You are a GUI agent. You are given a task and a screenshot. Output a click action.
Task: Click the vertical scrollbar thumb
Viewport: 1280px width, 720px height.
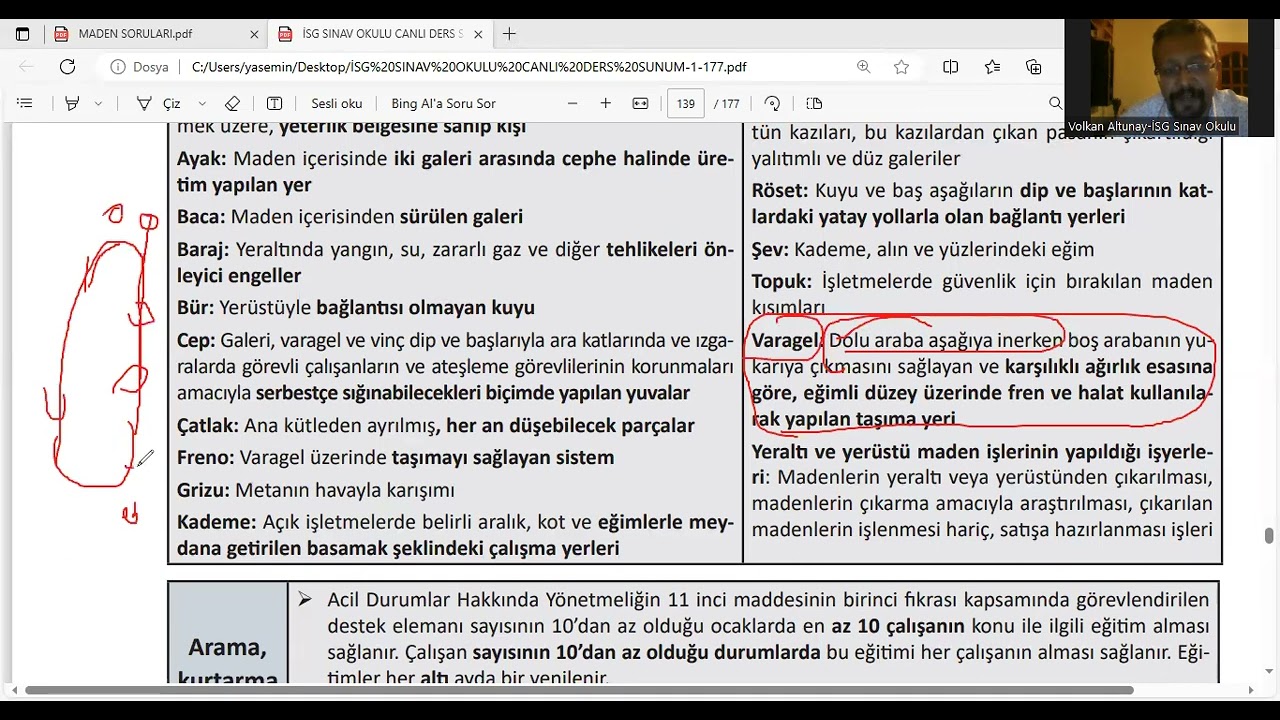pos(1269,535)
